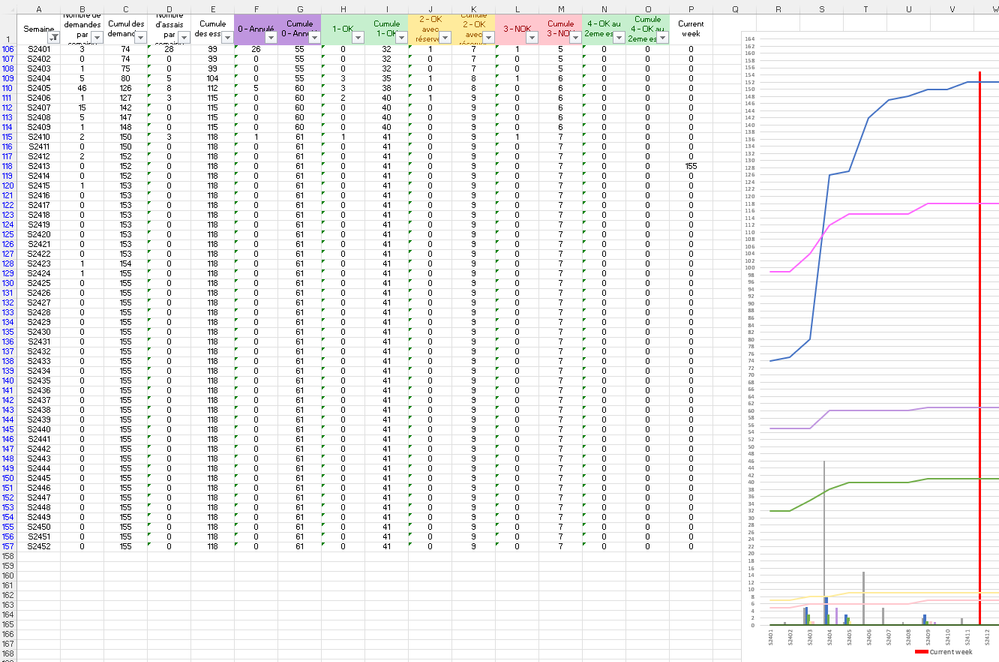The height and width of the screenshot is (662, 999).
Task: Click the red Current week vertical line in chart
Action: (980, 350)
